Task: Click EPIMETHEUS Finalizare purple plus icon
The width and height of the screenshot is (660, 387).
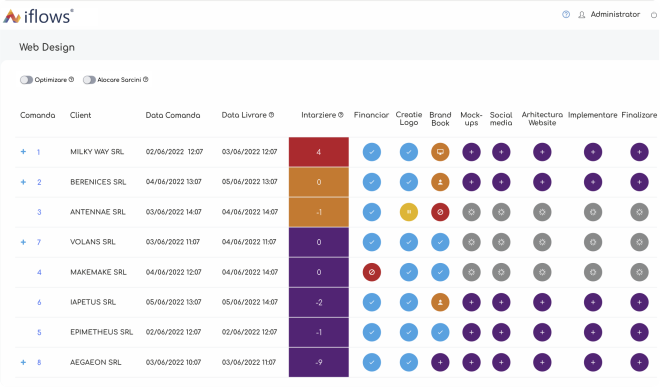Action: point(639,332)
